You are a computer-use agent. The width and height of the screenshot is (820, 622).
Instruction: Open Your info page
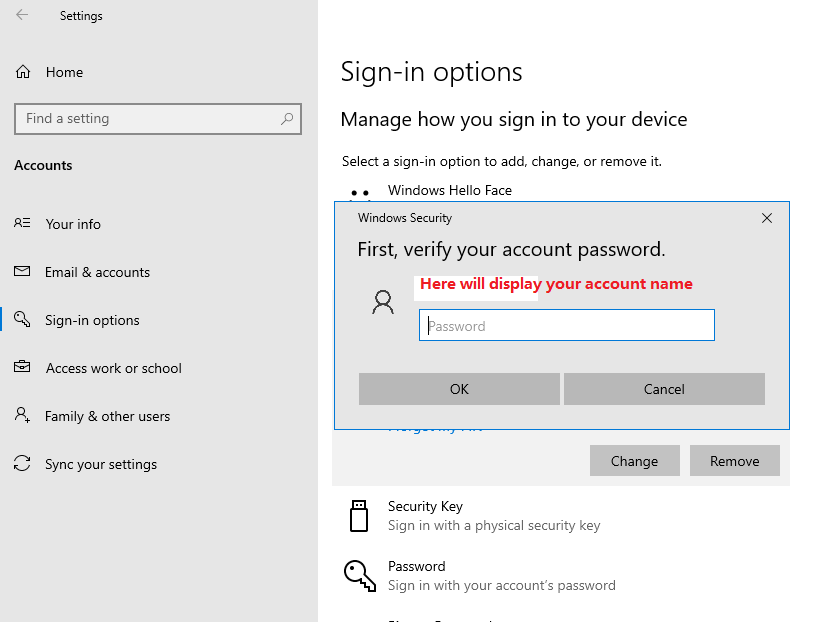click(73, 224)
